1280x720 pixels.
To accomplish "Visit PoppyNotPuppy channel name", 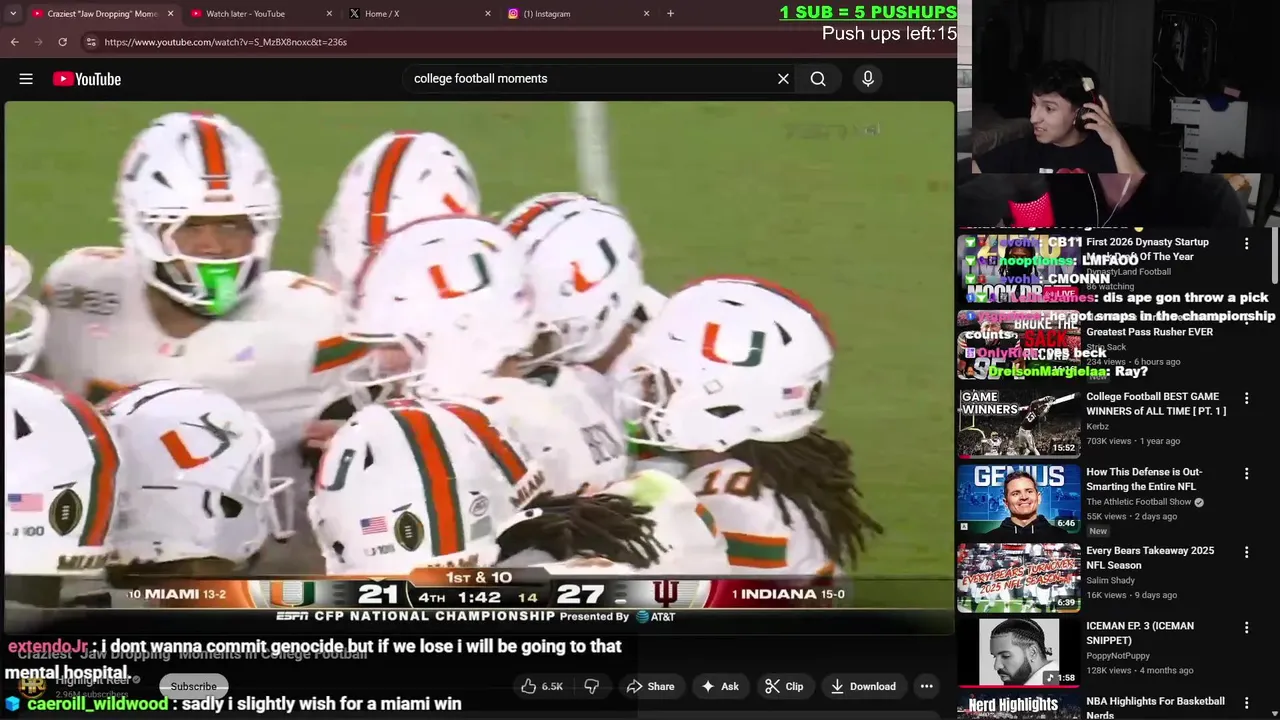I will [1118, 656].
